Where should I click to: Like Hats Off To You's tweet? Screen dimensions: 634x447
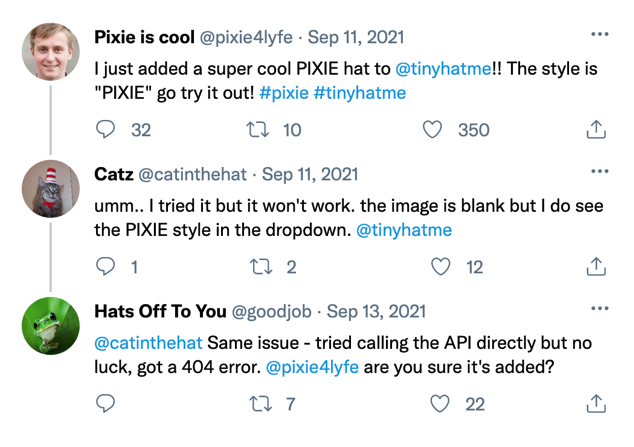[x=441, y=404]
